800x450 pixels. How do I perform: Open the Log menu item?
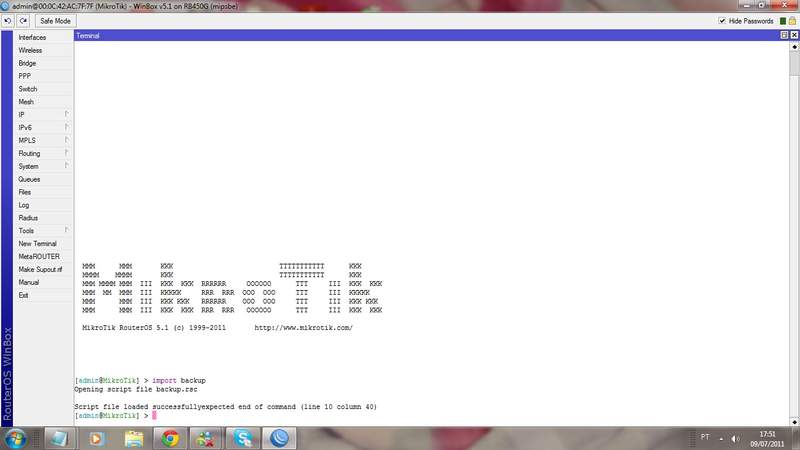pos(23,205)
